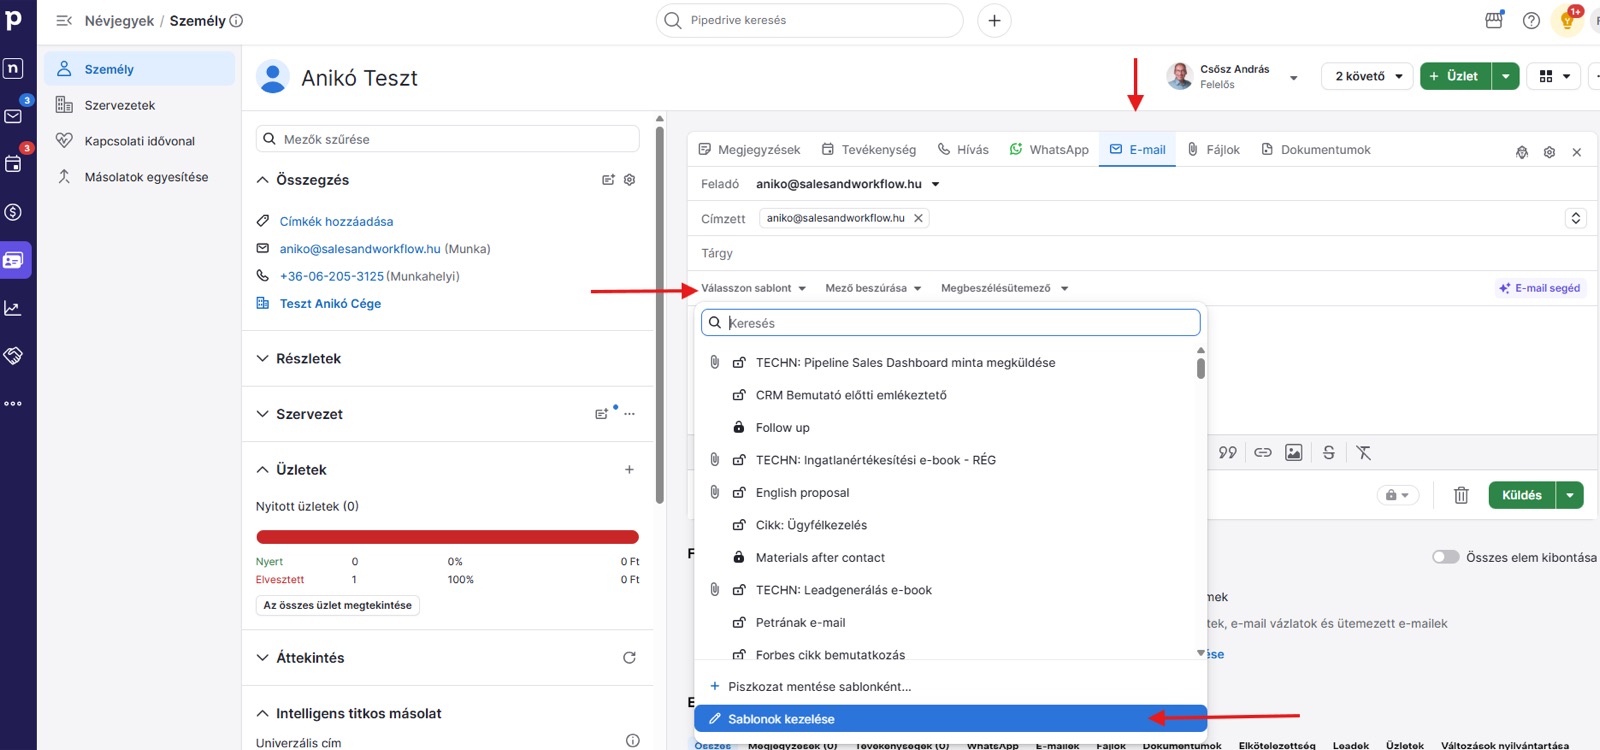Image resolution: width=1600 pixels, height=750 pixels.
Task: Insert an image in the email editor
Action: click(1294, 453)
